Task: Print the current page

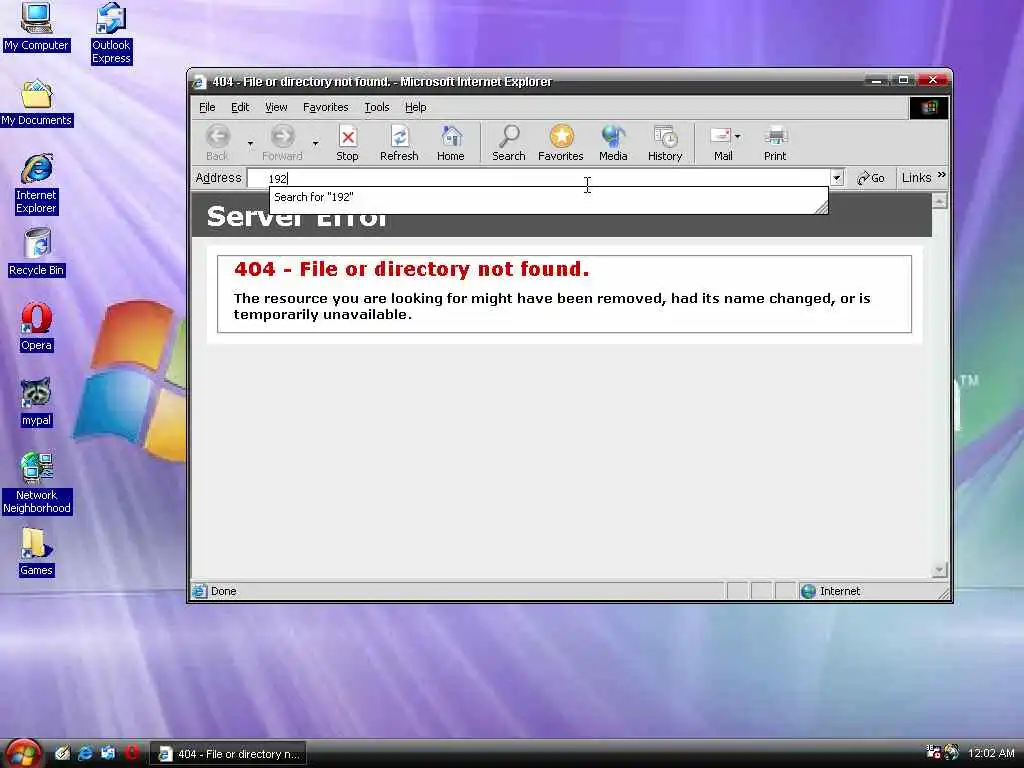Action: [x=775, y=143]
